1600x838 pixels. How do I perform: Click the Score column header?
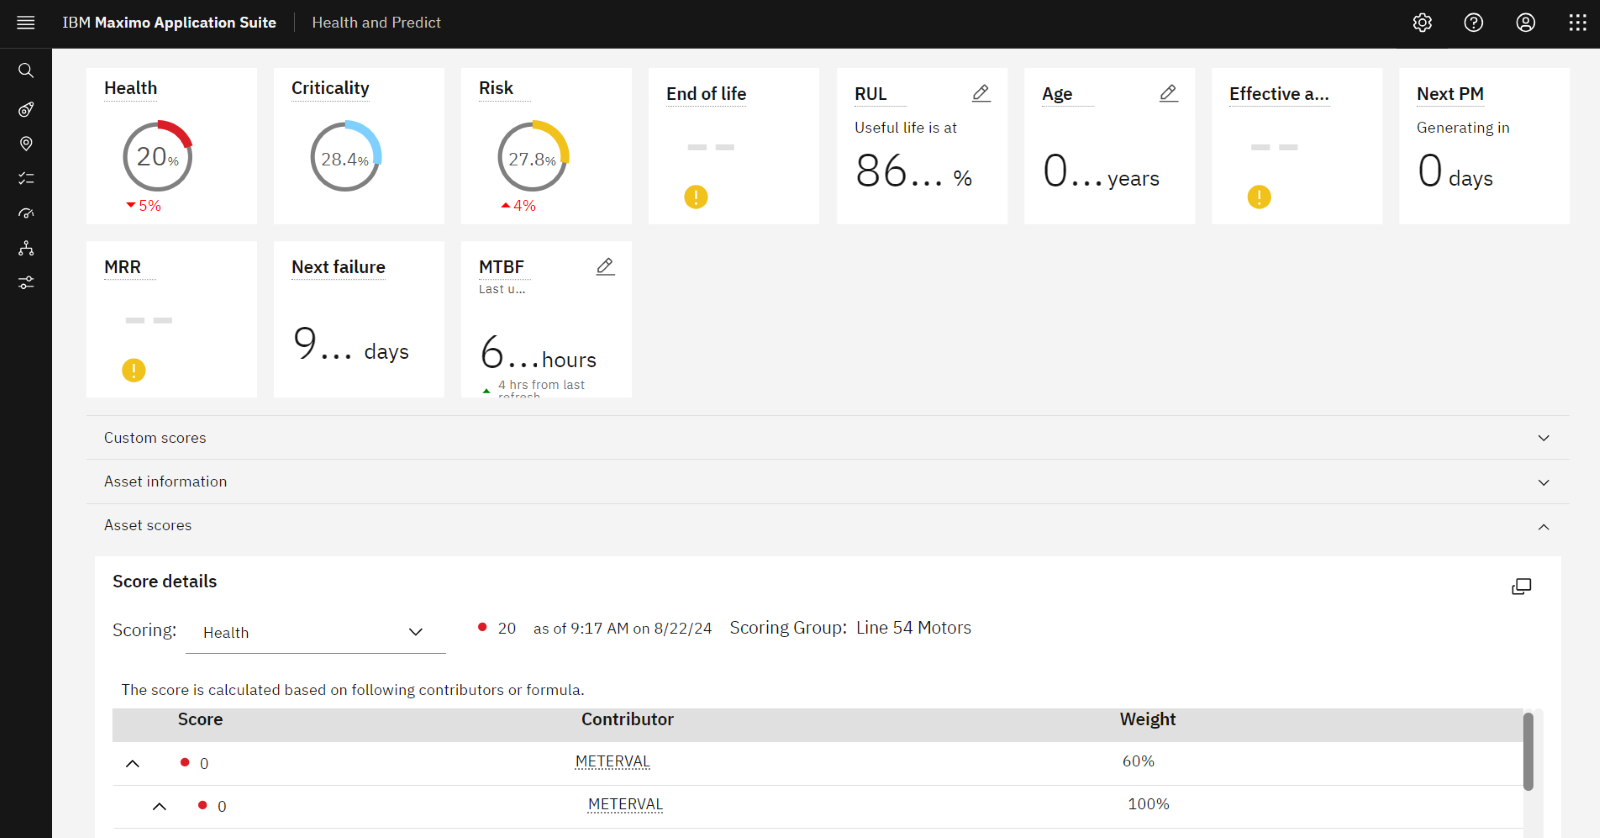[x=200, y=719]
